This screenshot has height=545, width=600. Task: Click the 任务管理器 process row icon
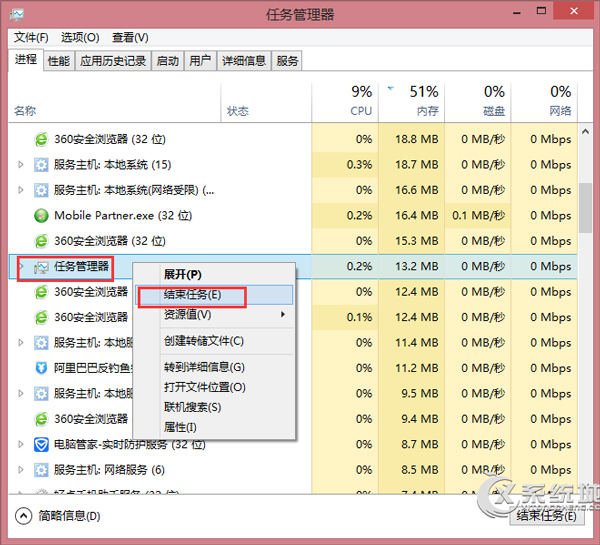pyautogui.click(x=41, y=267)
